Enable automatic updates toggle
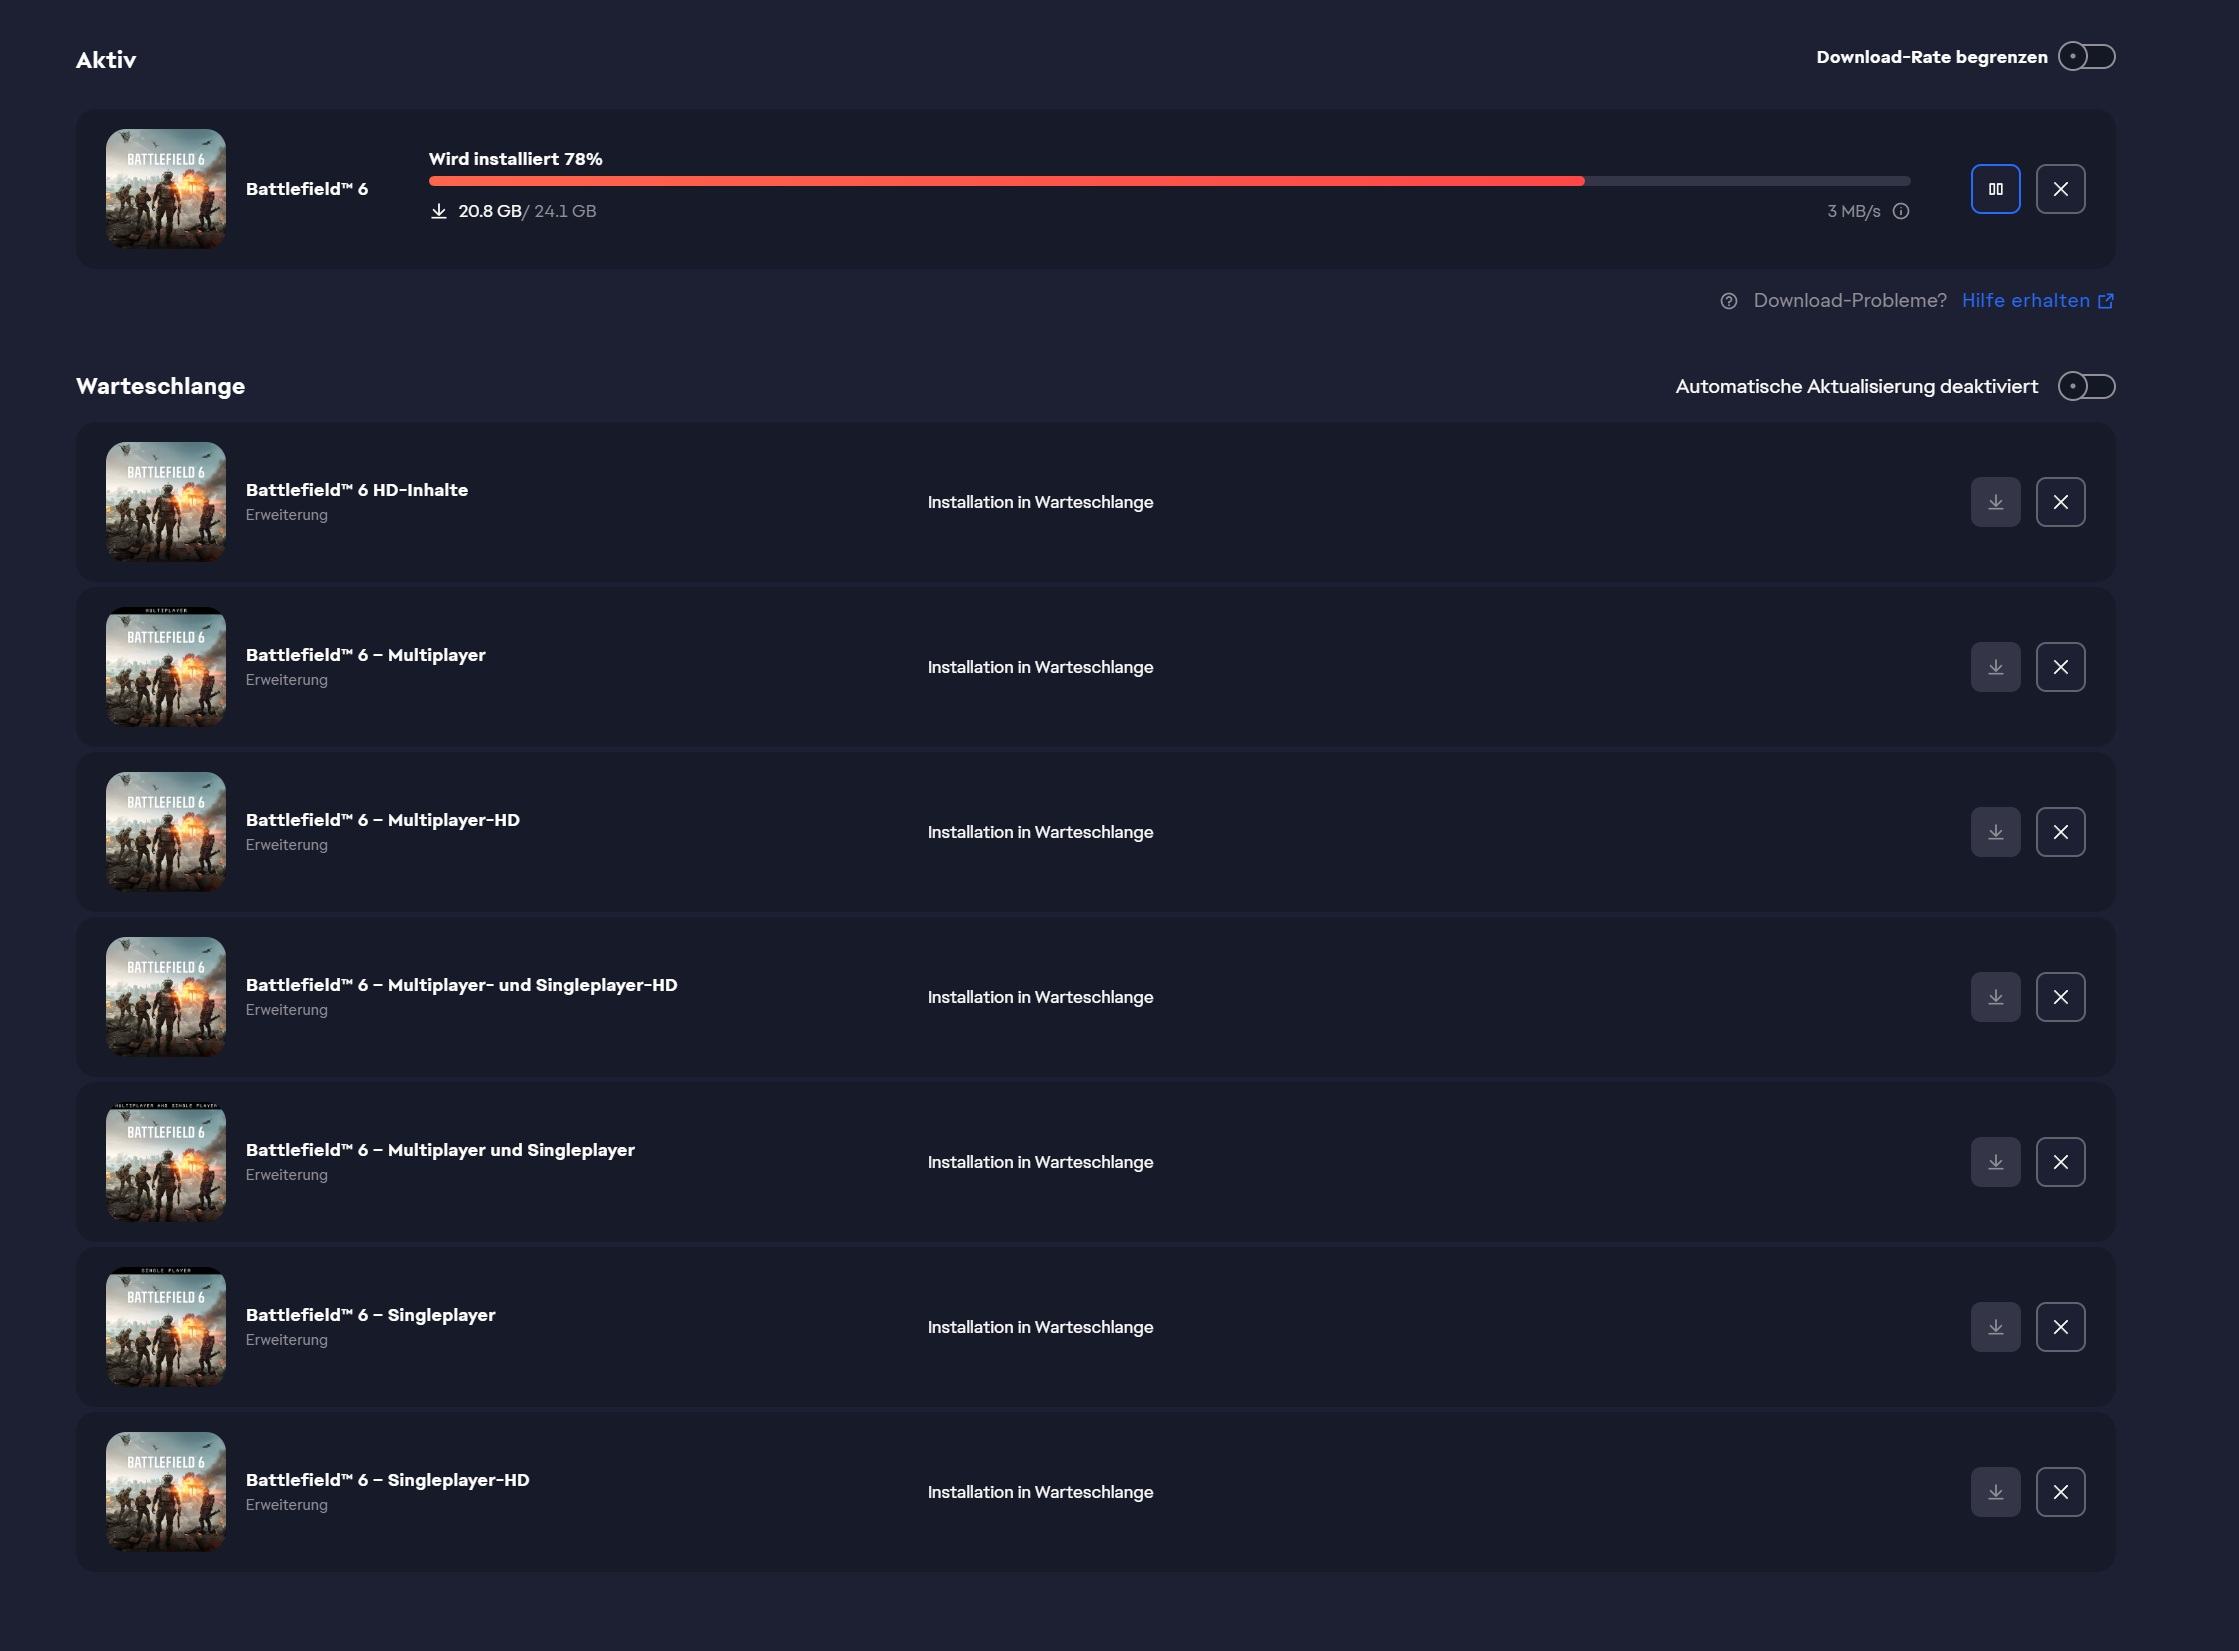The image size is (2239, 1651). pos(2086,386)
